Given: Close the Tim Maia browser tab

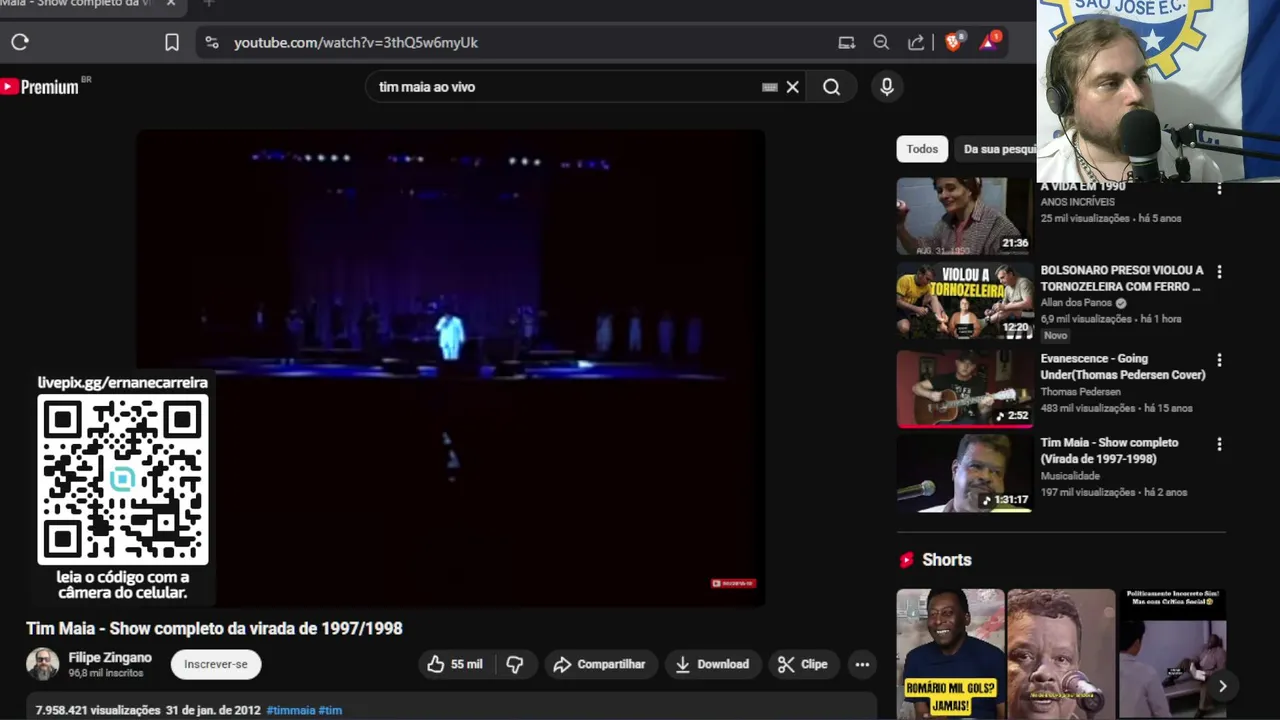Looking at the screenshot, I should [170, 4].
